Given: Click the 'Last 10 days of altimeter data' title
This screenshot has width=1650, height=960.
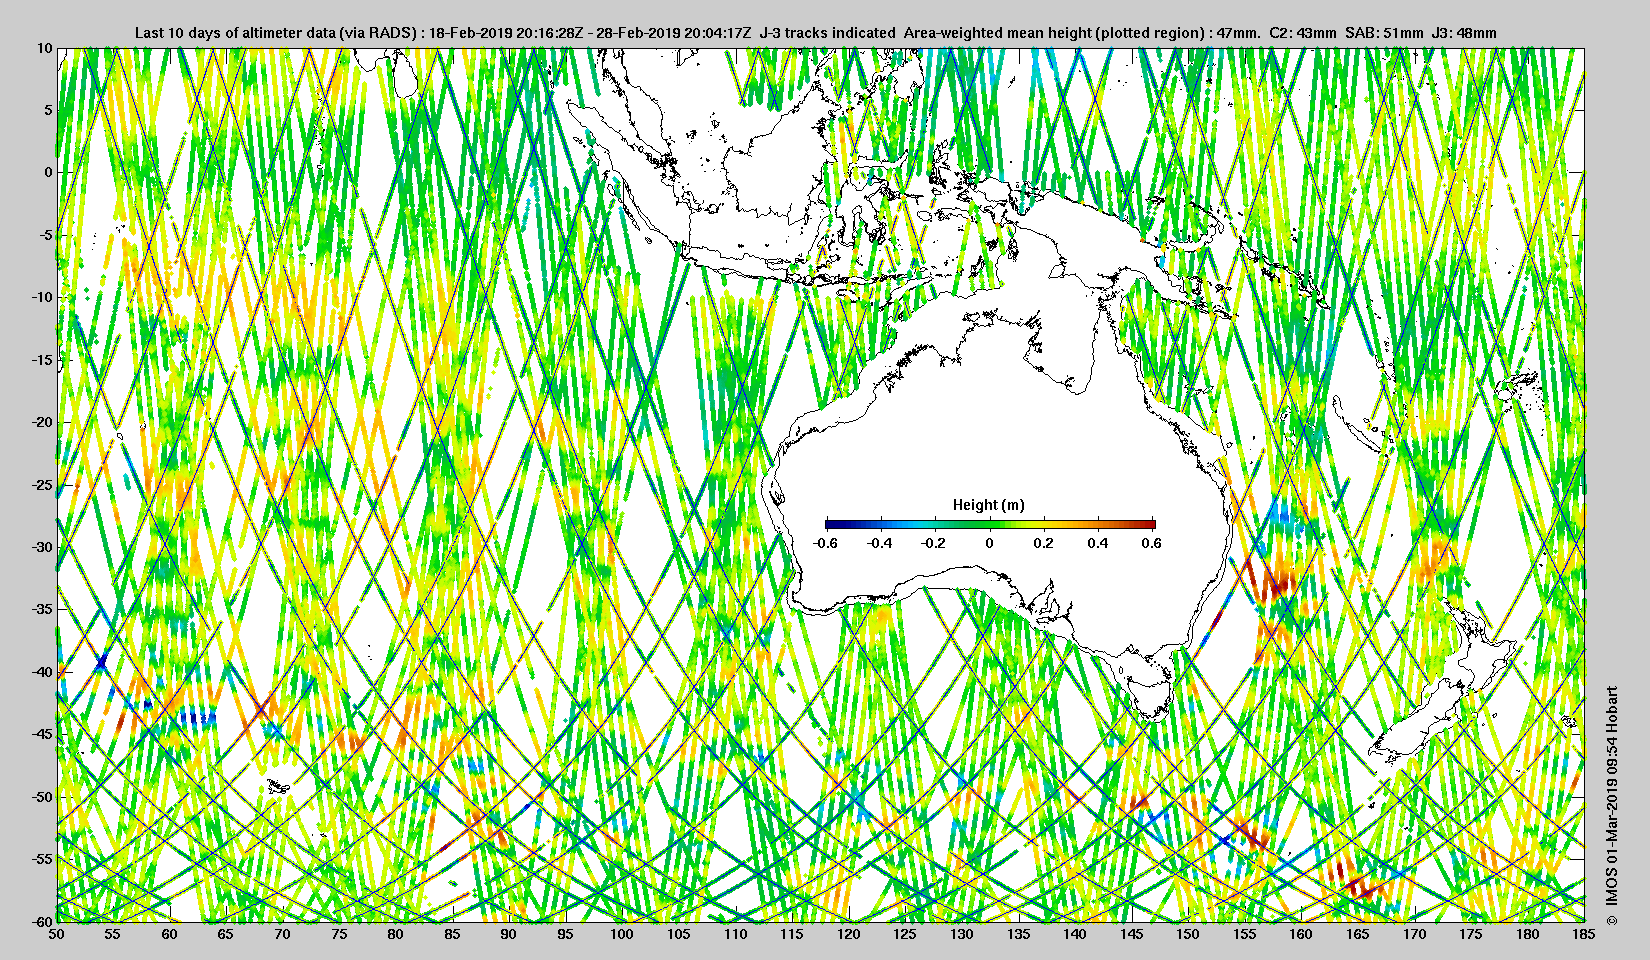Looking at the screenshot, I should click(236, 33).
